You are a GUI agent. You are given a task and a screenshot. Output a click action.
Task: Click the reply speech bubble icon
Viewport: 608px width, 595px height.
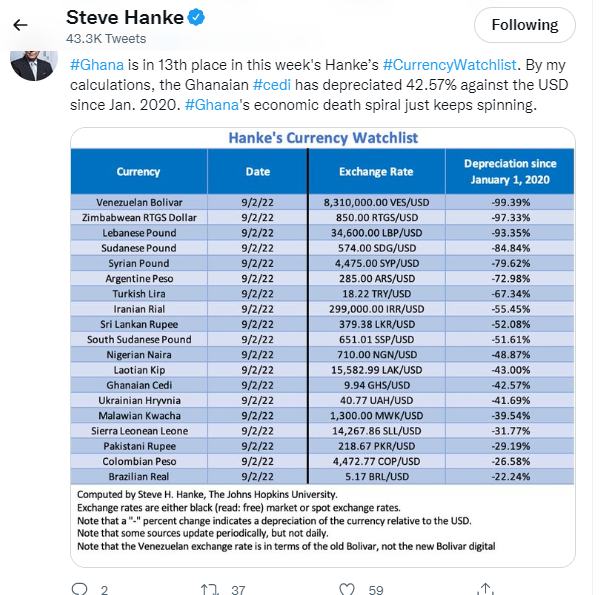pos(78,589)
